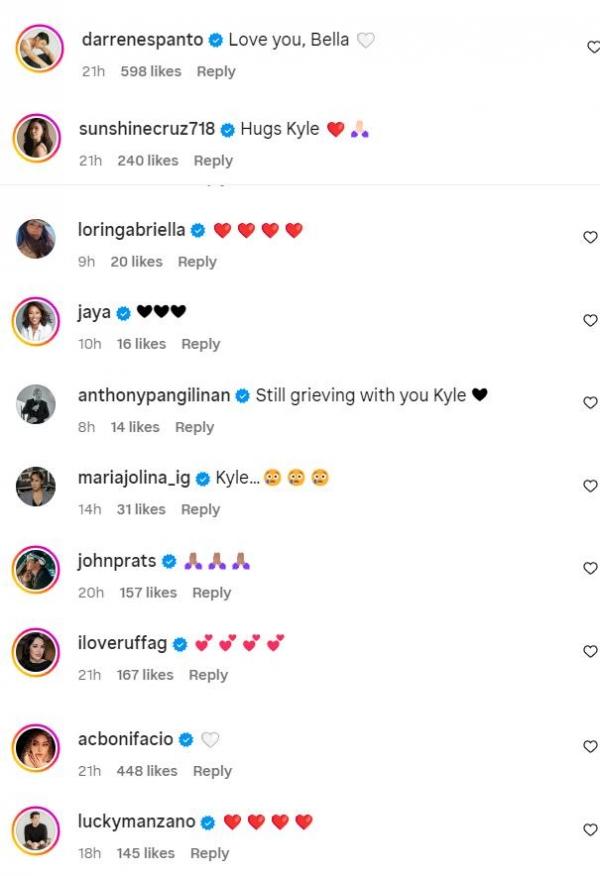Screen dimensions: 600x876
Task: View 598 likes on darrenespanto's comment
Action: pyautogui.click(x=150, y=71)
